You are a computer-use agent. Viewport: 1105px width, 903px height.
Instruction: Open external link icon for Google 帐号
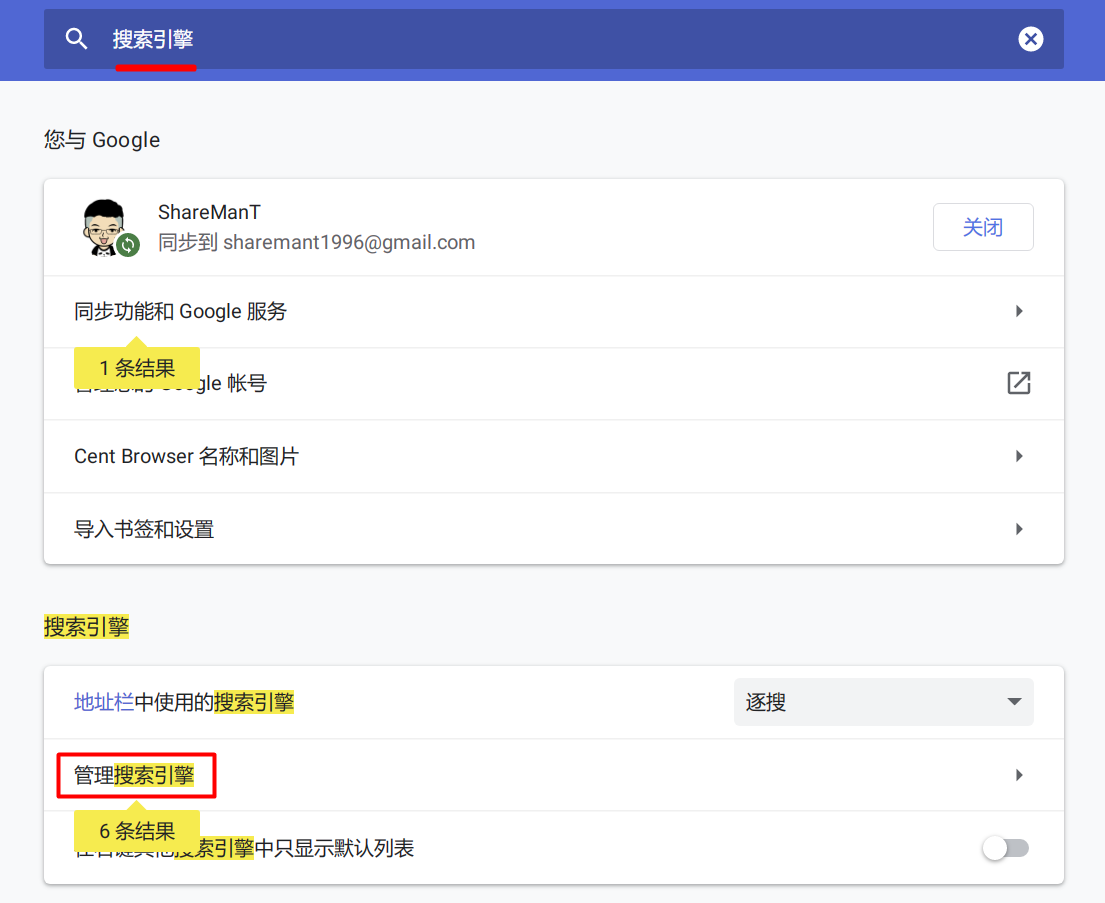pyautogui.click(x=1018, y=383)
